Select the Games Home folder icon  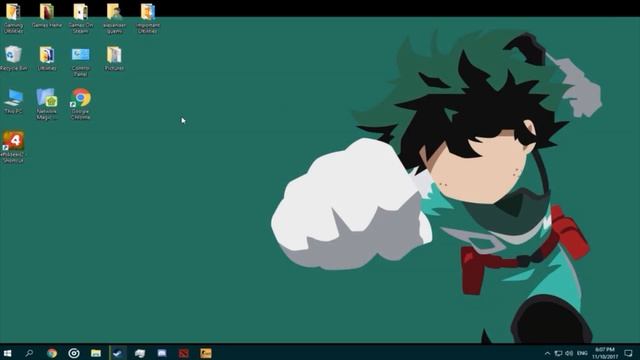click(x=47, y=15)
